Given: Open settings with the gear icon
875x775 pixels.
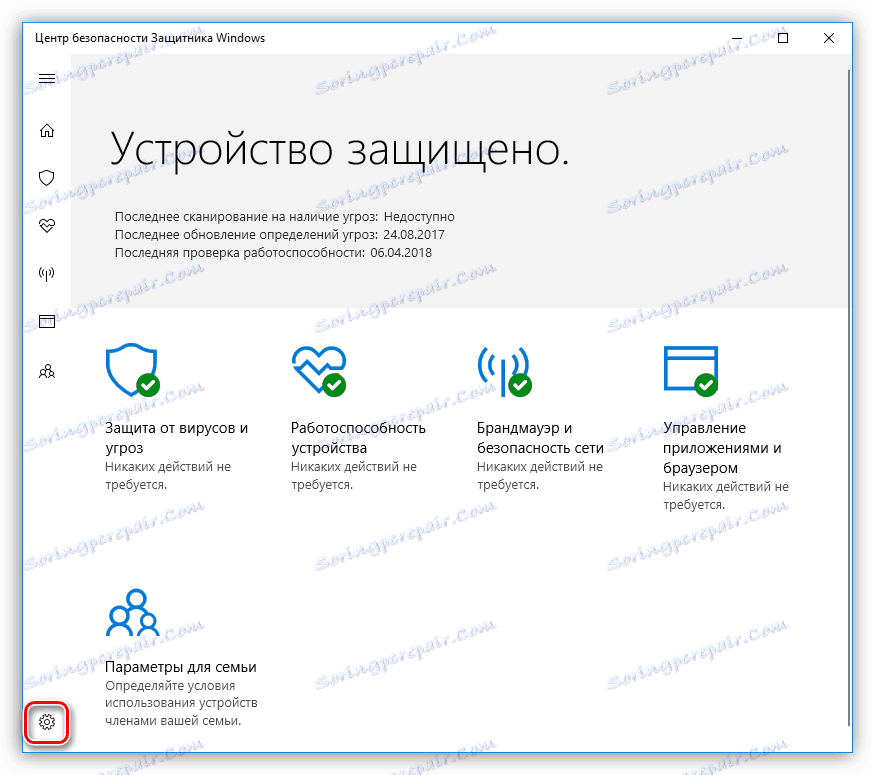Looking at the screenshot, I should [46, 722].
